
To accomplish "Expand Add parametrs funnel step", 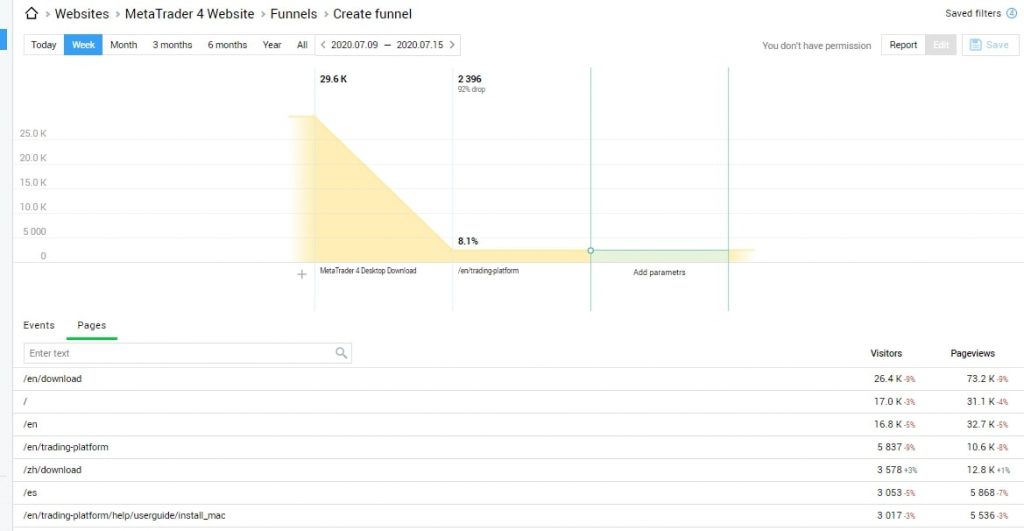I will point(659,272).
